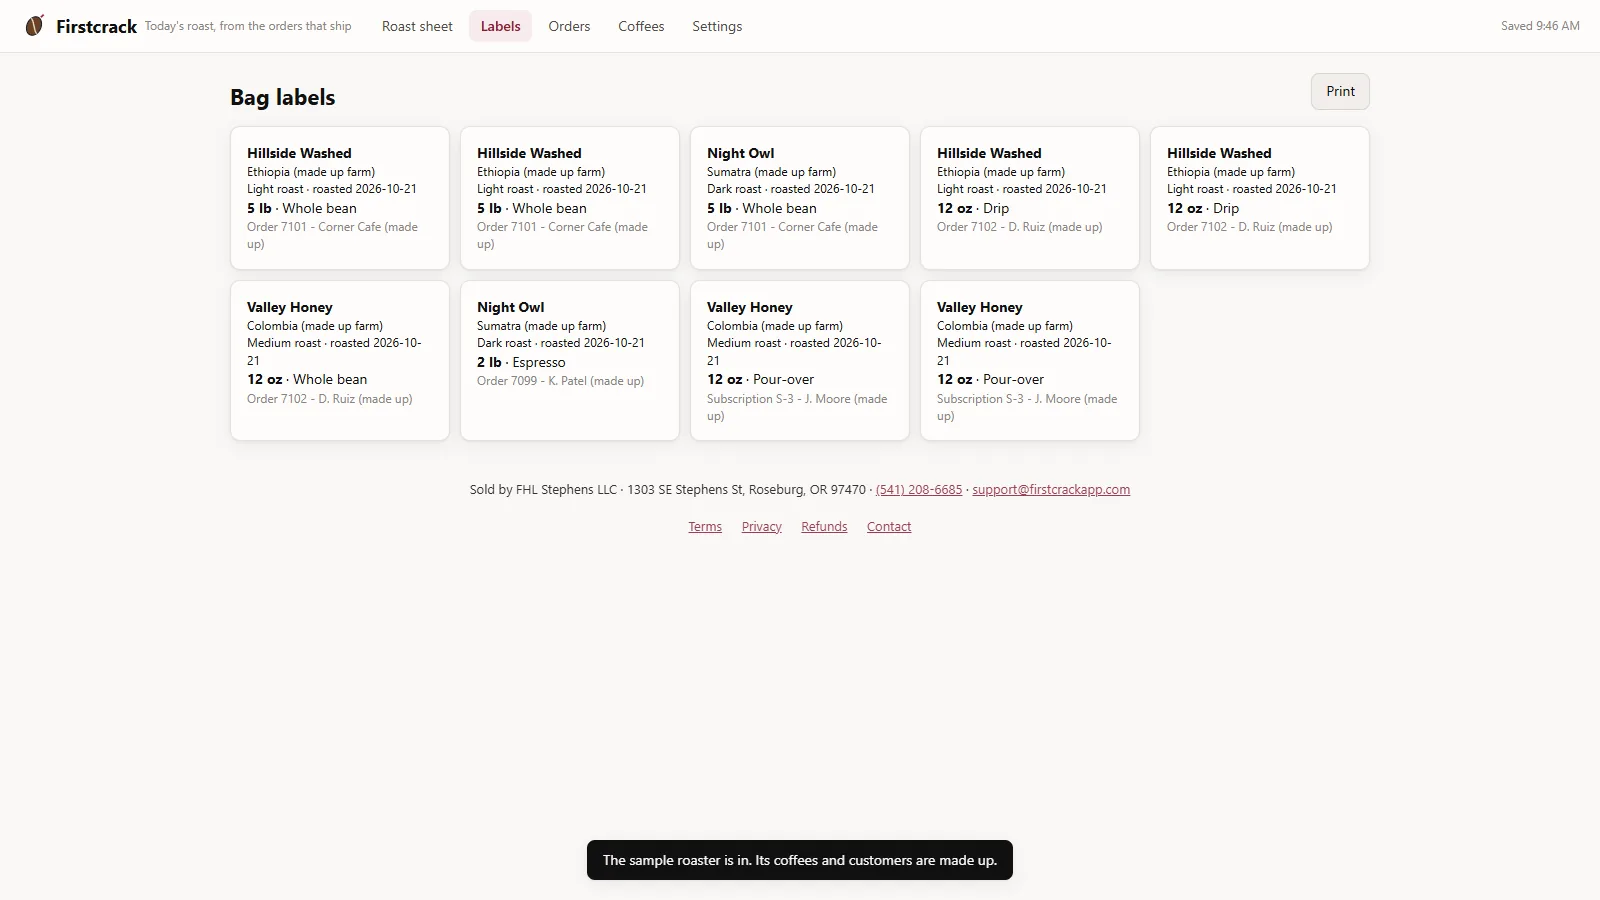The image size is (1600, 900).
Task: Click the Bag labels heading
Action: (282, 97)
